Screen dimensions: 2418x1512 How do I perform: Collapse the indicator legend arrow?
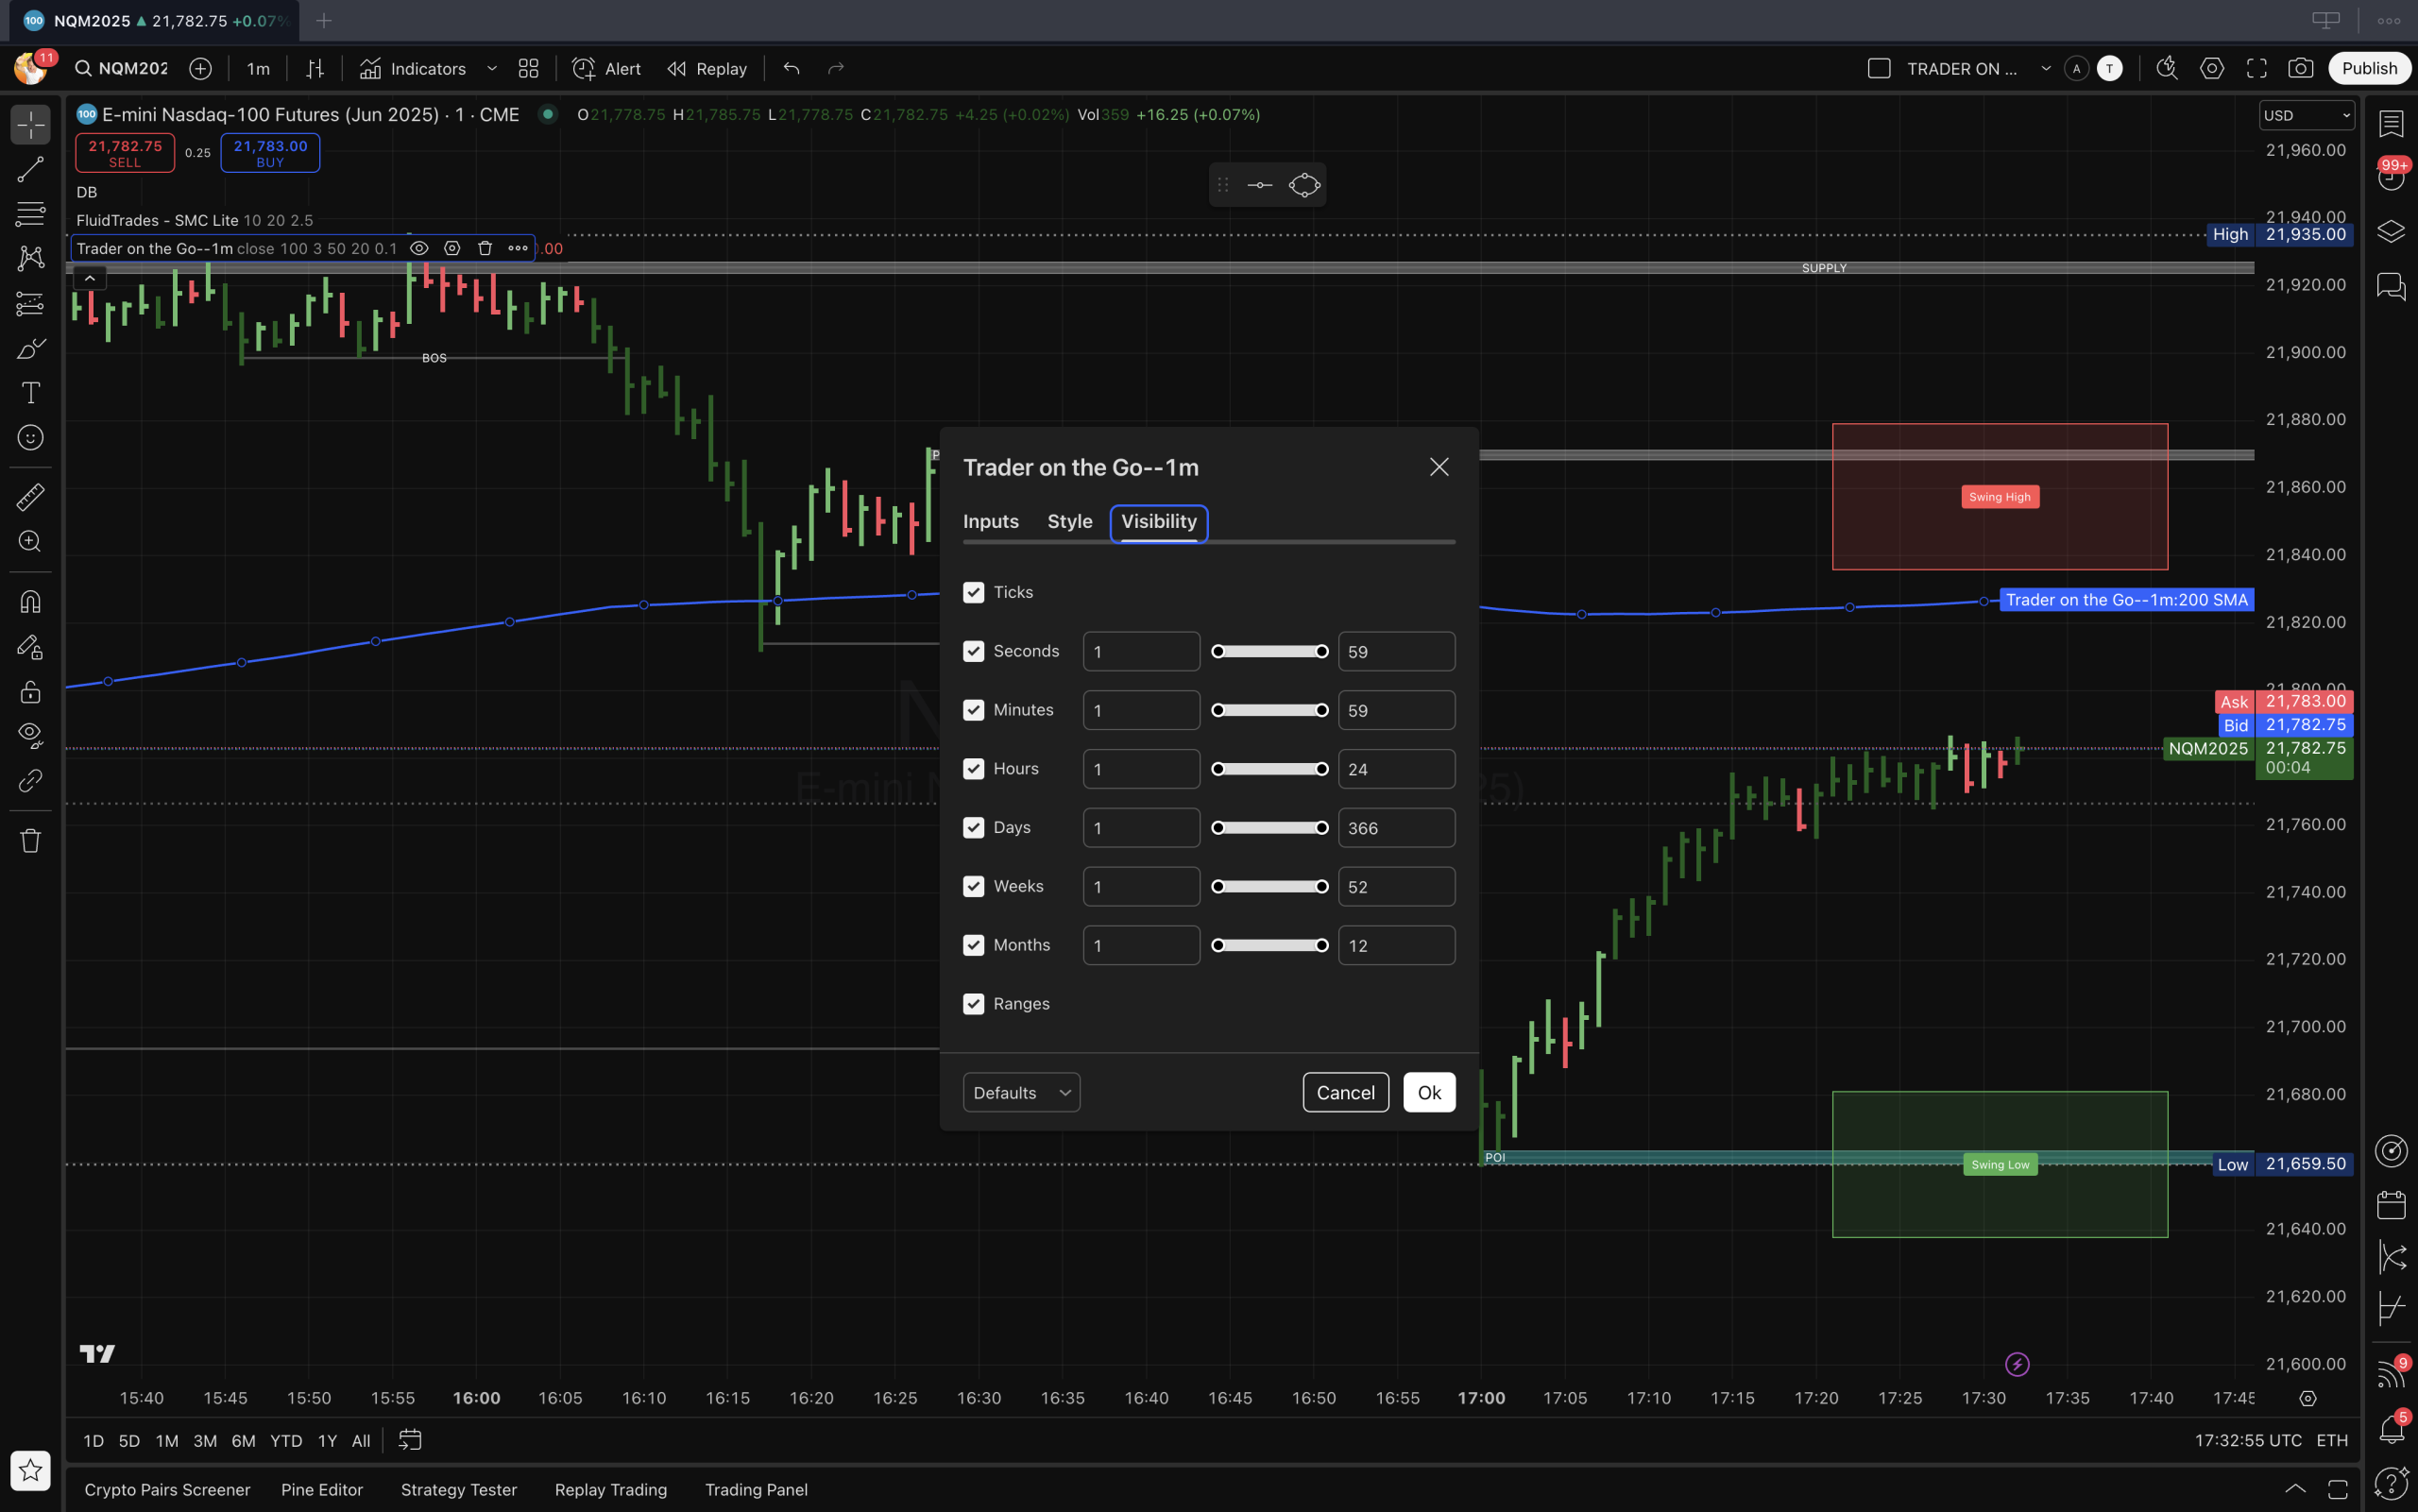tap(90, 279)
